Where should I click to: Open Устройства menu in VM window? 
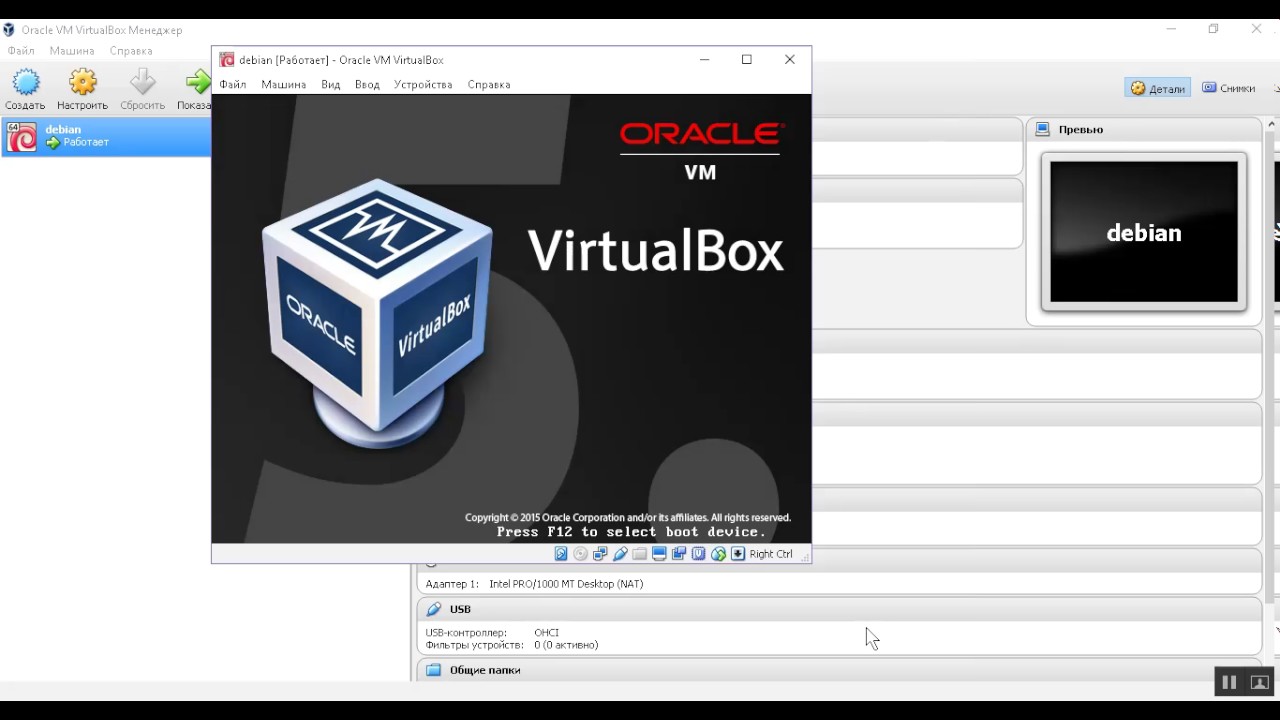[423, 85]
